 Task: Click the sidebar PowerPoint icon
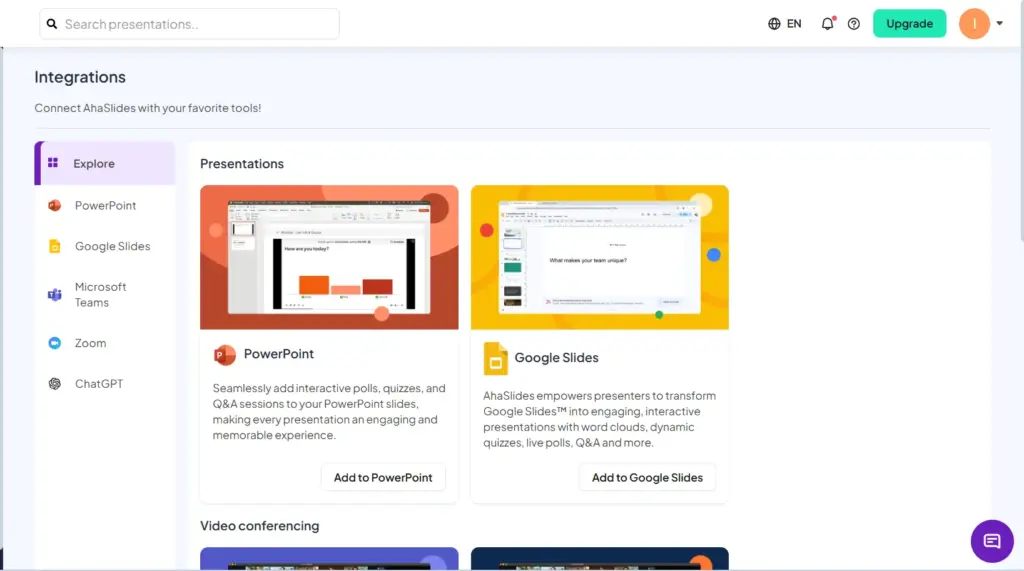pos(54,205)
